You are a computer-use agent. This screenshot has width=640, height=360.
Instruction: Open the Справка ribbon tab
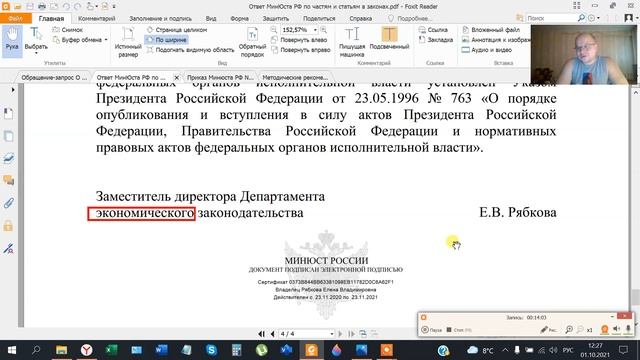click(361, 18)
